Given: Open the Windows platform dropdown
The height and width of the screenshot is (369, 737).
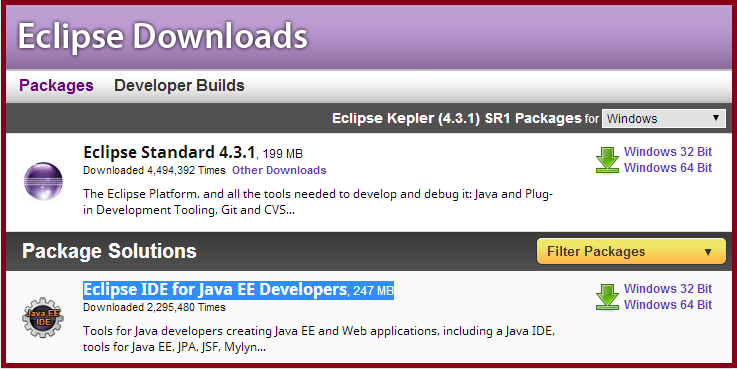Looking at the screenshot, I should [664, 118].
